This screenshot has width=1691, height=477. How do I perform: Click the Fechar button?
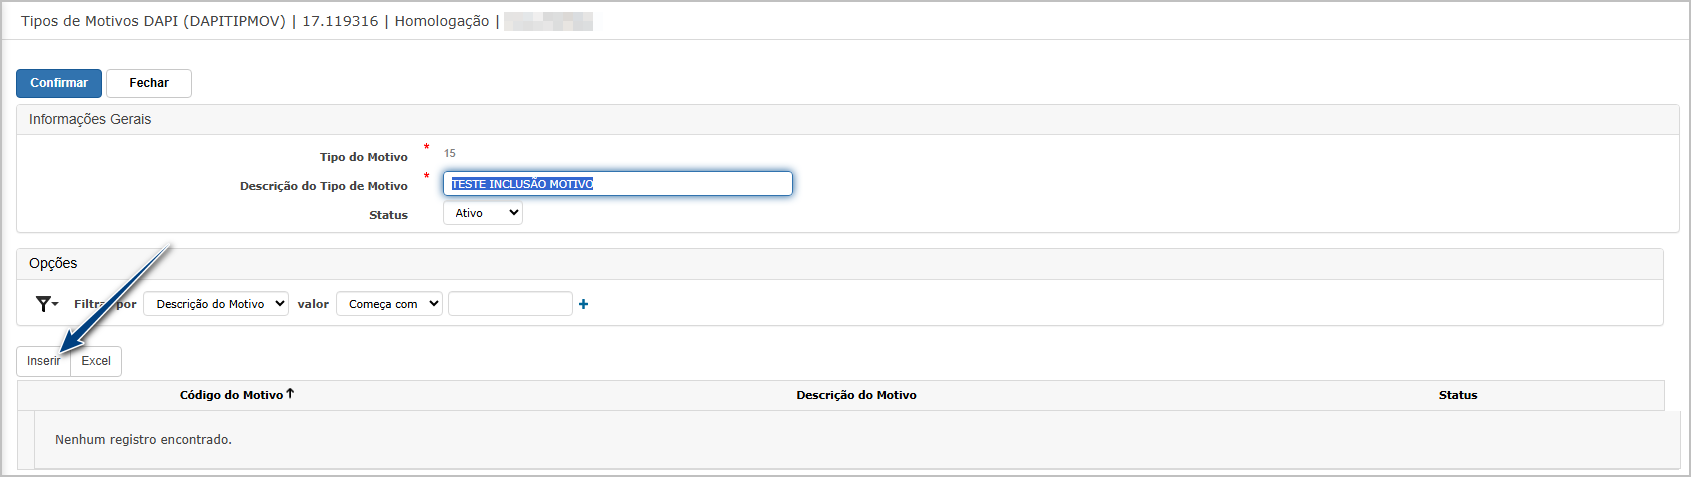point(149,83)
